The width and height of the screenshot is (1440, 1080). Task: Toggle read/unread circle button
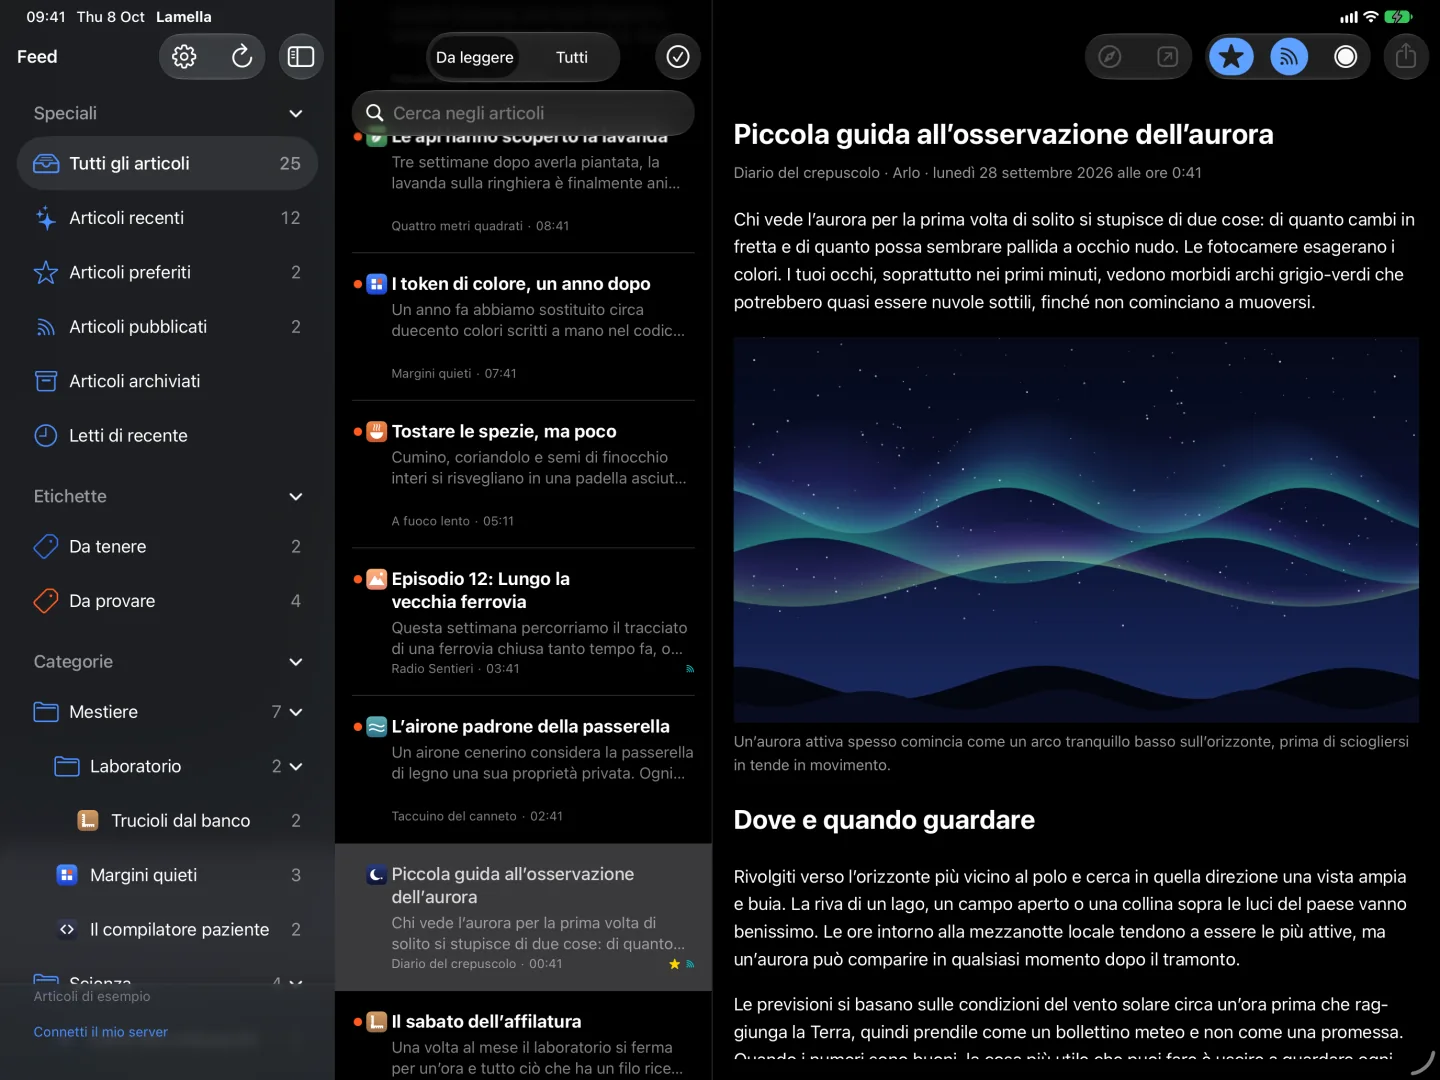point(1346,57)
